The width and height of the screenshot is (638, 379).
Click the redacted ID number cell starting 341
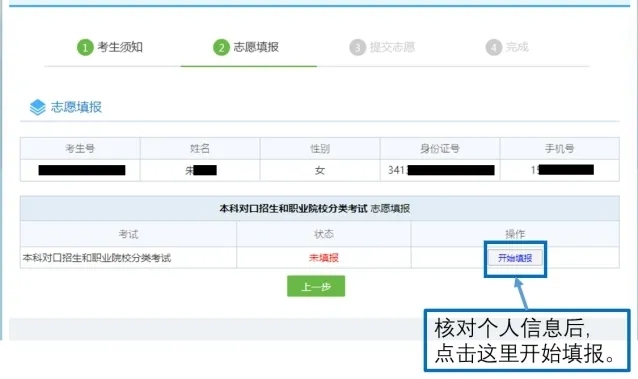tap(440, 170)
